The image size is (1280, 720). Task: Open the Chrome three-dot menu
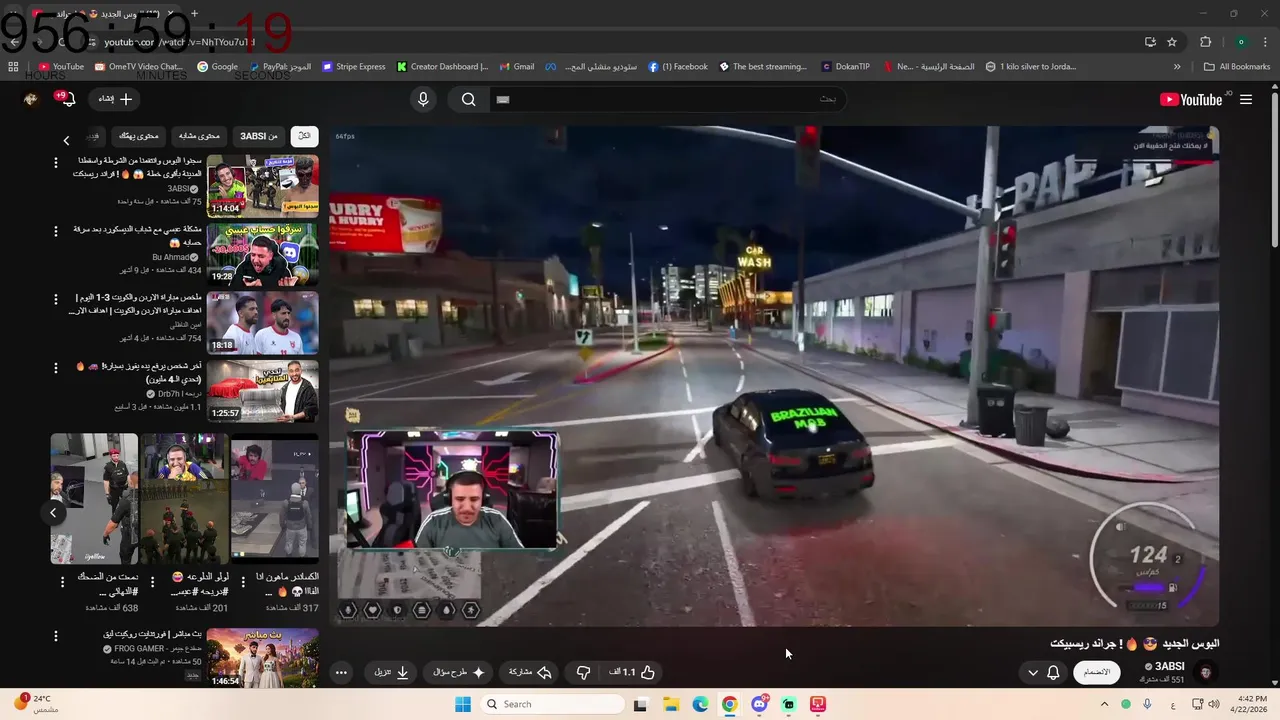coord(1264,42)
